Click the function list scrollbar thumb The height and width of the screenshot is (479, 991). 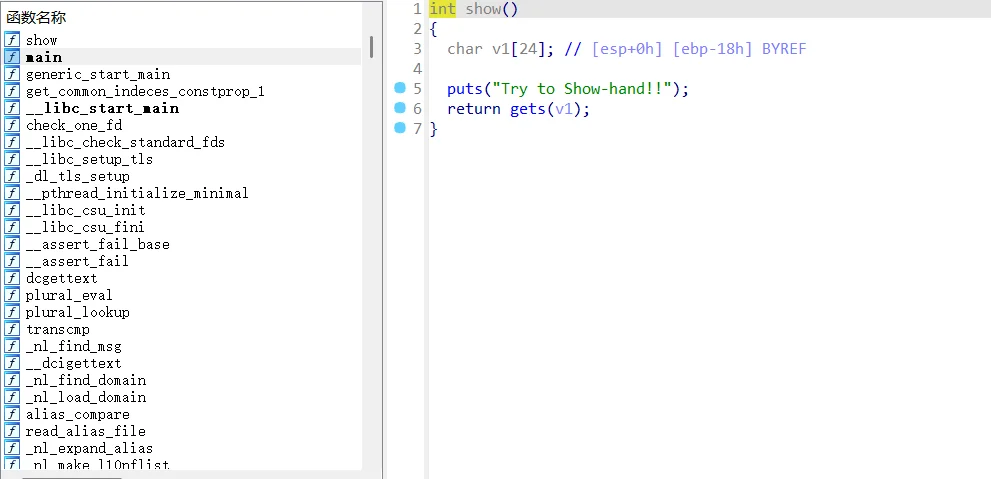[371, 47]
